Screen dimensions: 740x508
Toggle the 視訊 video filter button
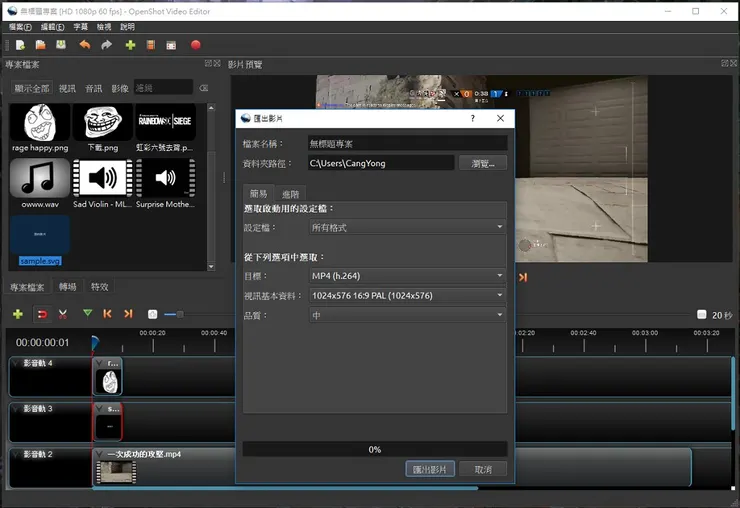click(67, 88)
